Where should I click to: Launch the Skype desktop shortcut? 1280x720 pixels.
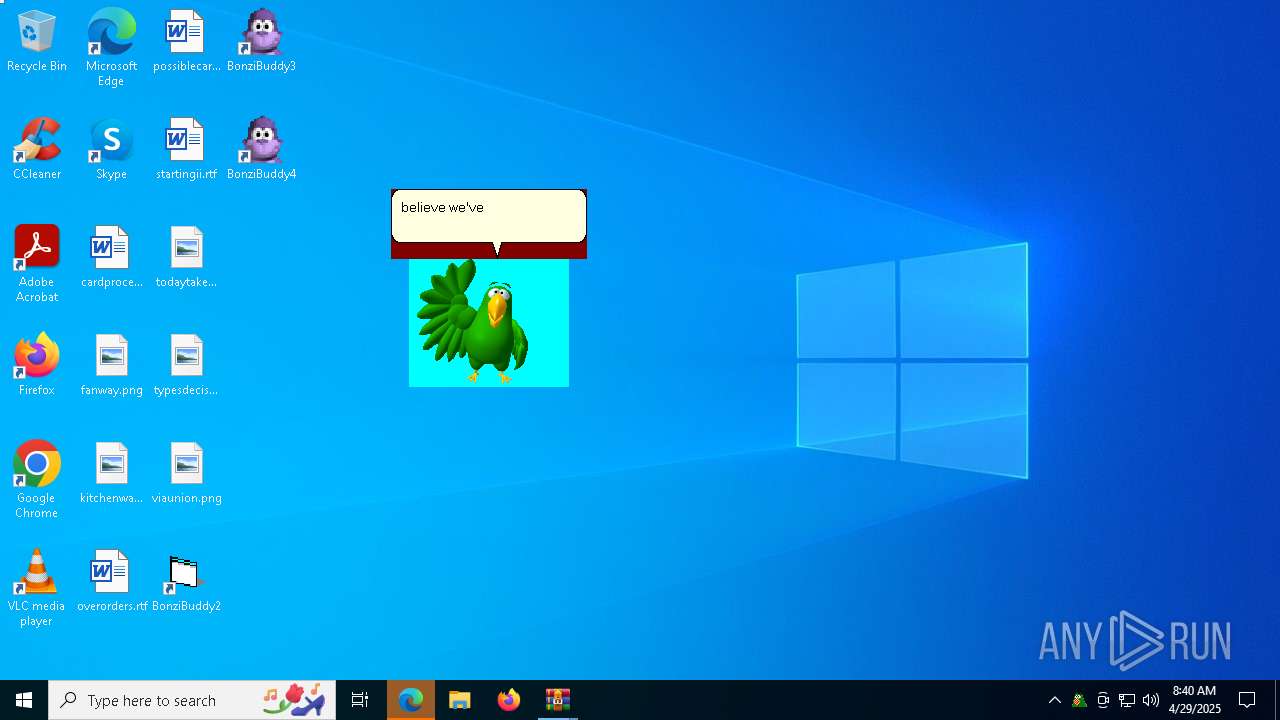(x=111, y=150)
